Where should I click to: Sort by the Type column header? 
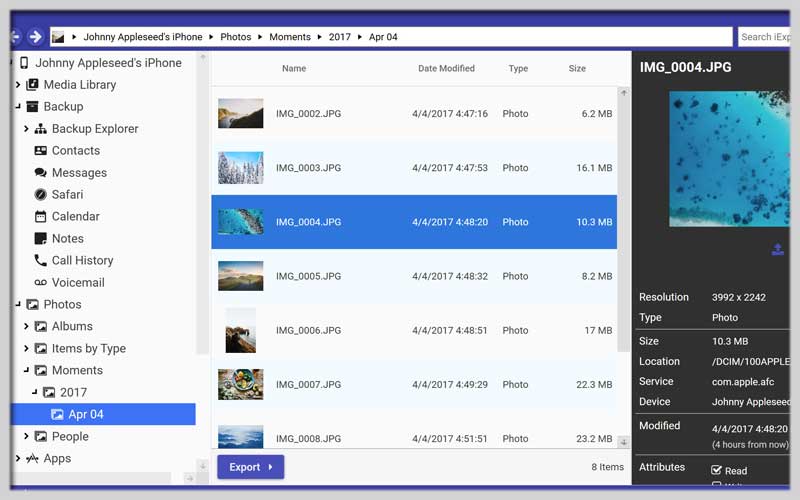518,68
